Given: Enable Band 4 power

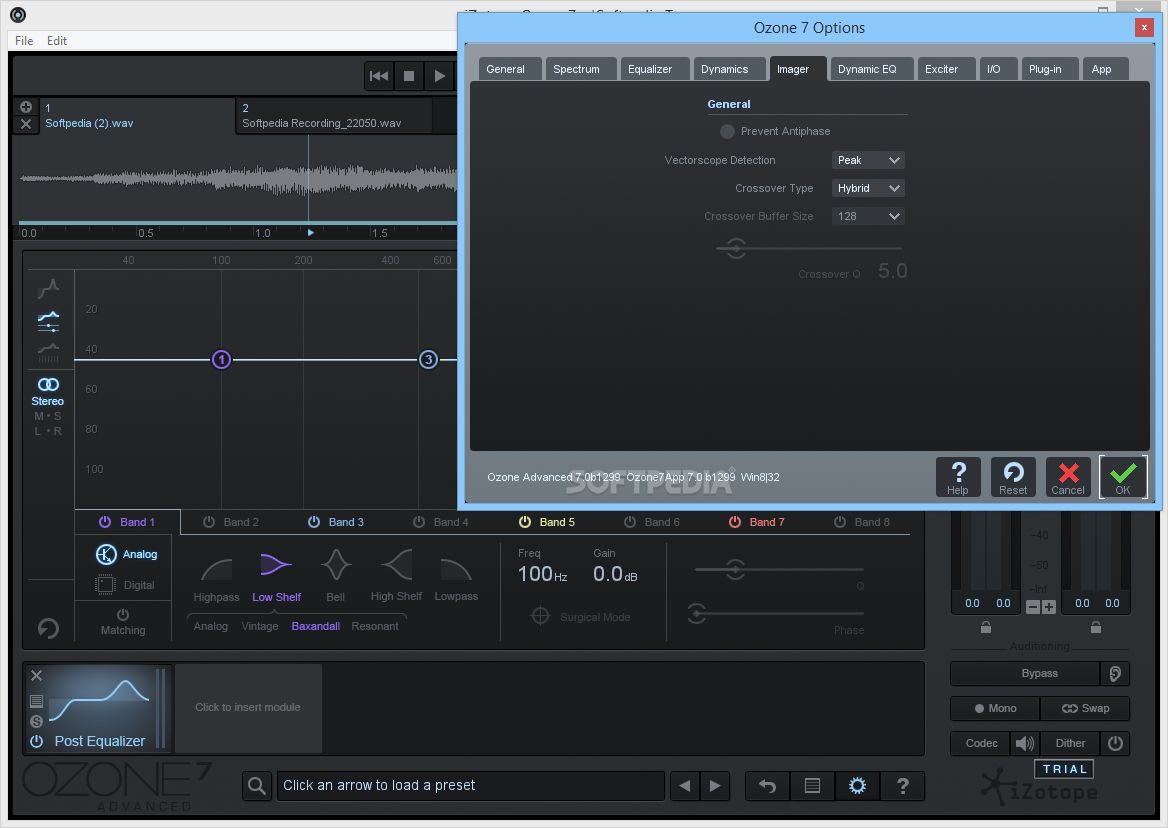Looking at the screenshot, I should point(419,522).
